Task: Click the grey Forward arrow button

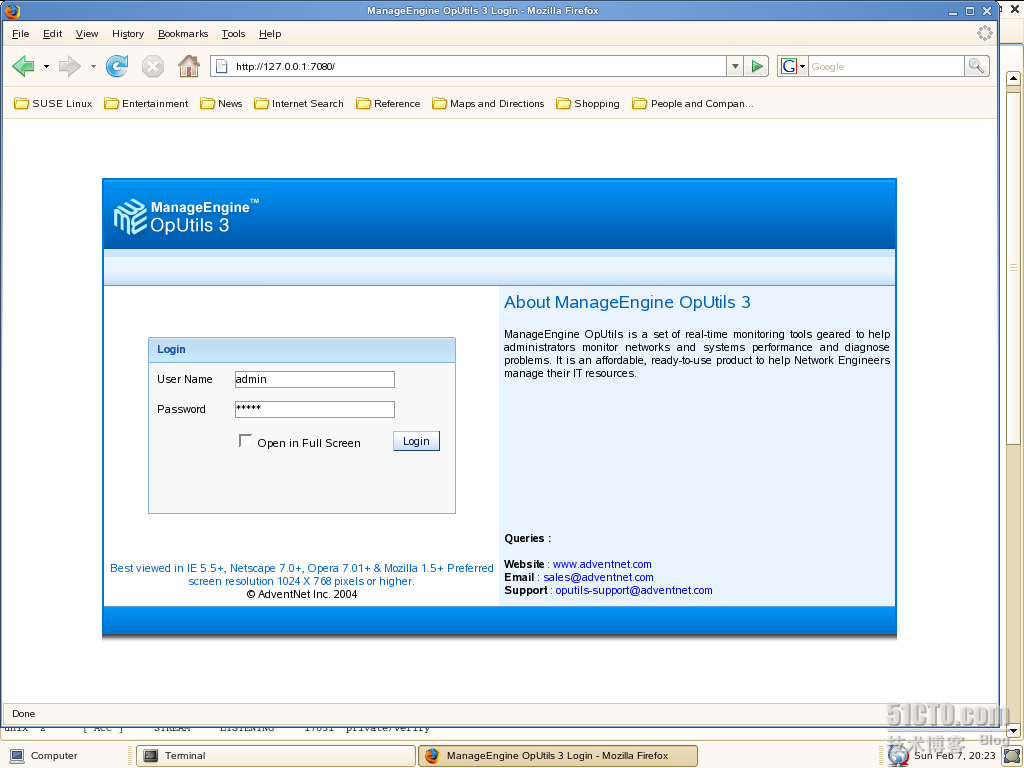Action: click(69, 66)
